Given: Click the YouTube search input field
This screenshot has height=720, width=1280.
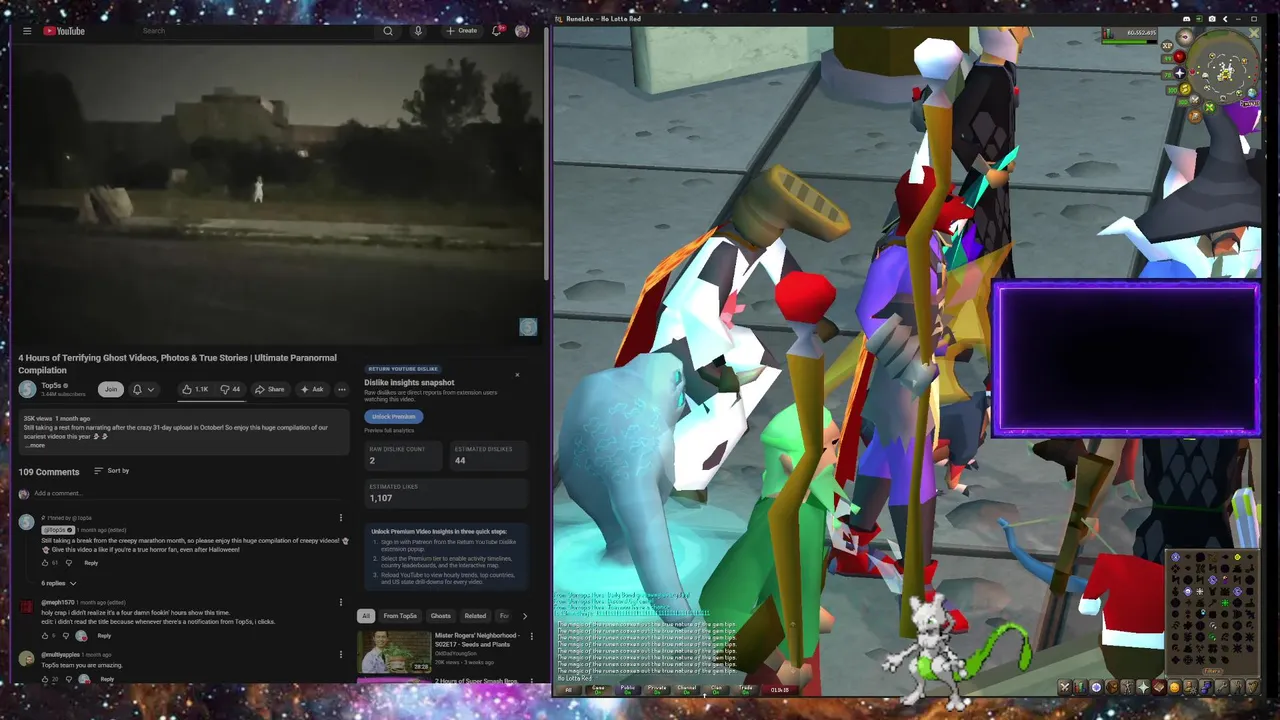Looking at the screenshot, I should (255, 31).
